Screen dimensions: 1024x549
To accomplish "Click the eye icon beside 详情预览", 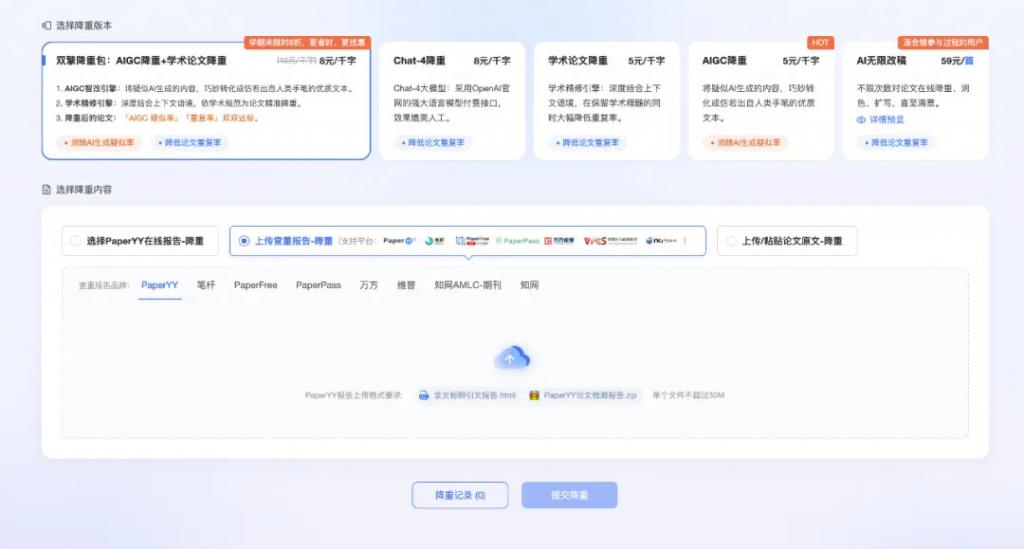I will [861, 119].
